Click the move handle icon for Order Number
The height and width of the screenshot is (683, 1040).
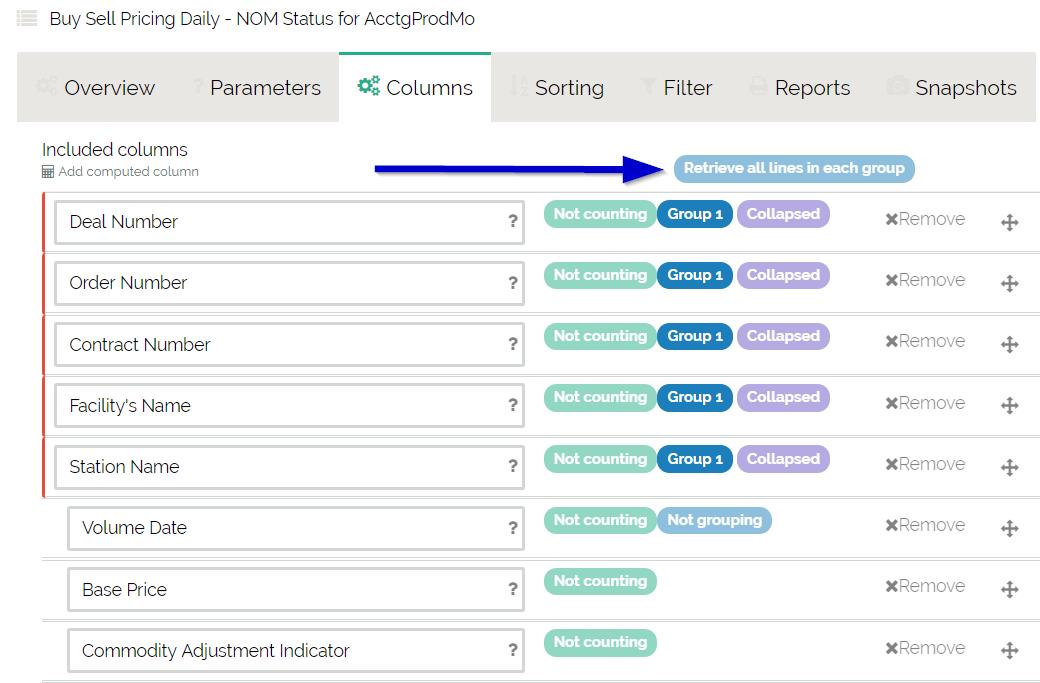click(1009, 284)
